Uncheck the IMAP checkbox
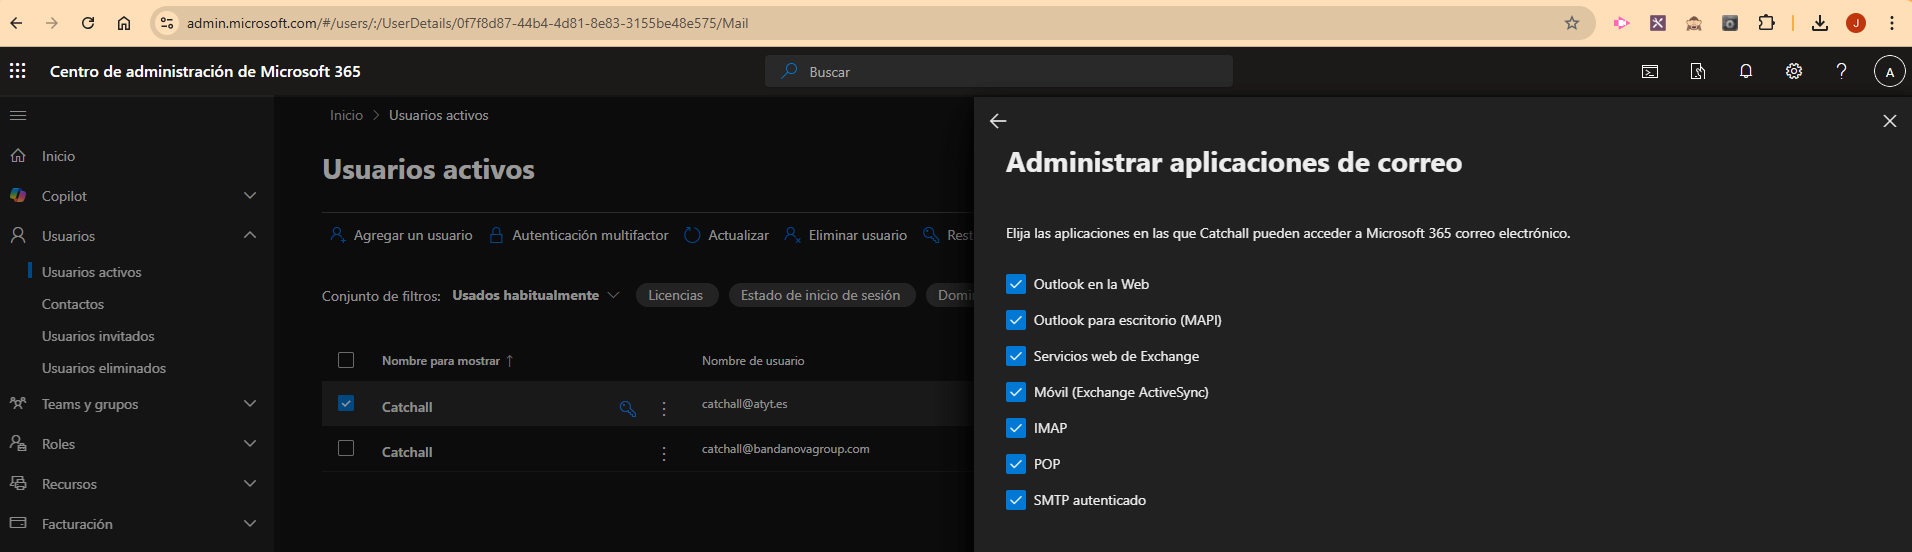This screenshot has width=1912, height=552. point(1016,428)
